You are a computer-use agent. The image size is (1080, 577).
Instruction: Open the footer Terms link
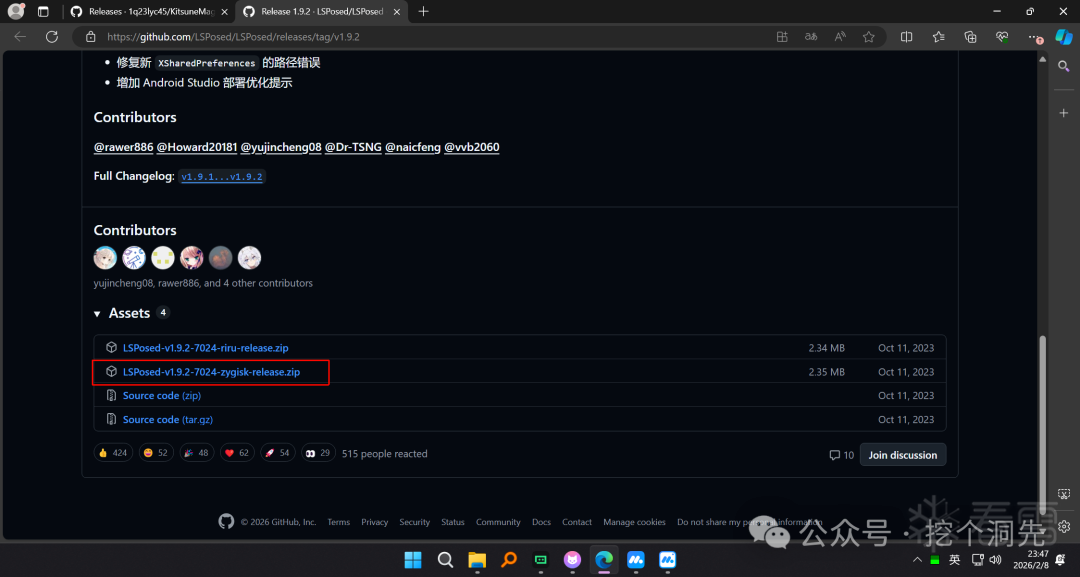click(338, 522)
